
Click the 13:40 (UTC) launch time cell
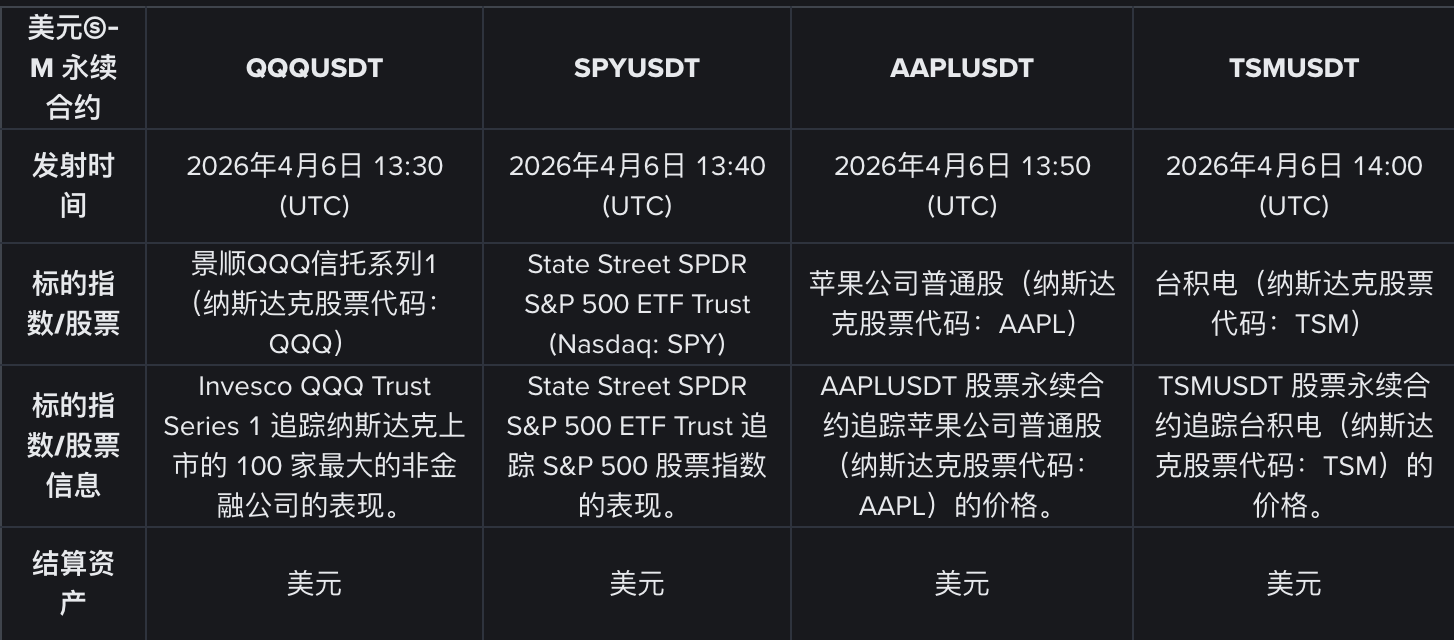636,185
